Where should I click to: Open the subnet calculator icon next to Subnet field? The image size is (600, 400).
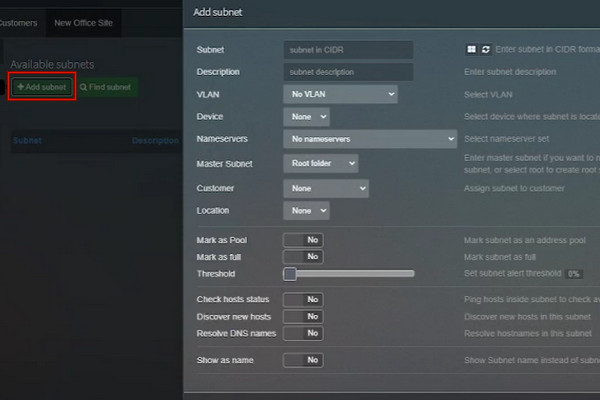[471, 50]
